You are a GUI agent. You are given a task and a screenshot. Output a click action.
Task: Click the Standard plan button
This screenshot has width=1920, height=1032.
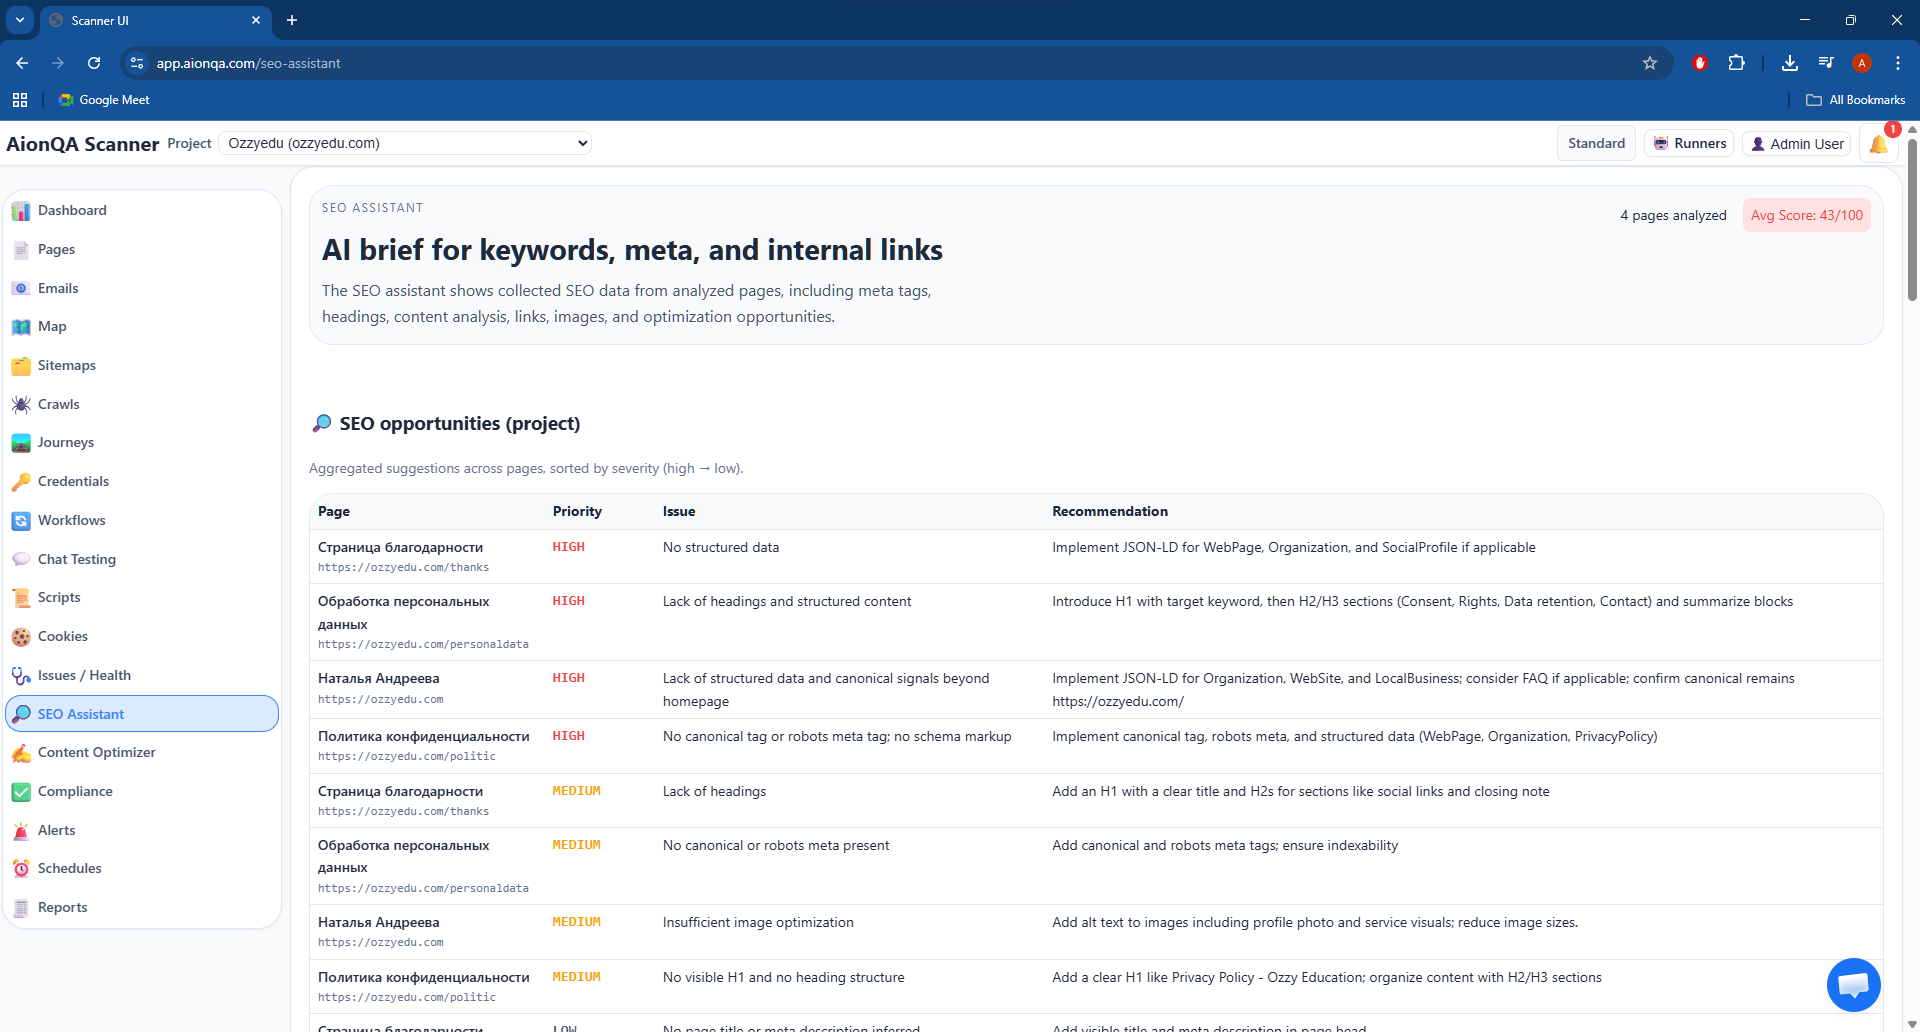pos(1596,143)
